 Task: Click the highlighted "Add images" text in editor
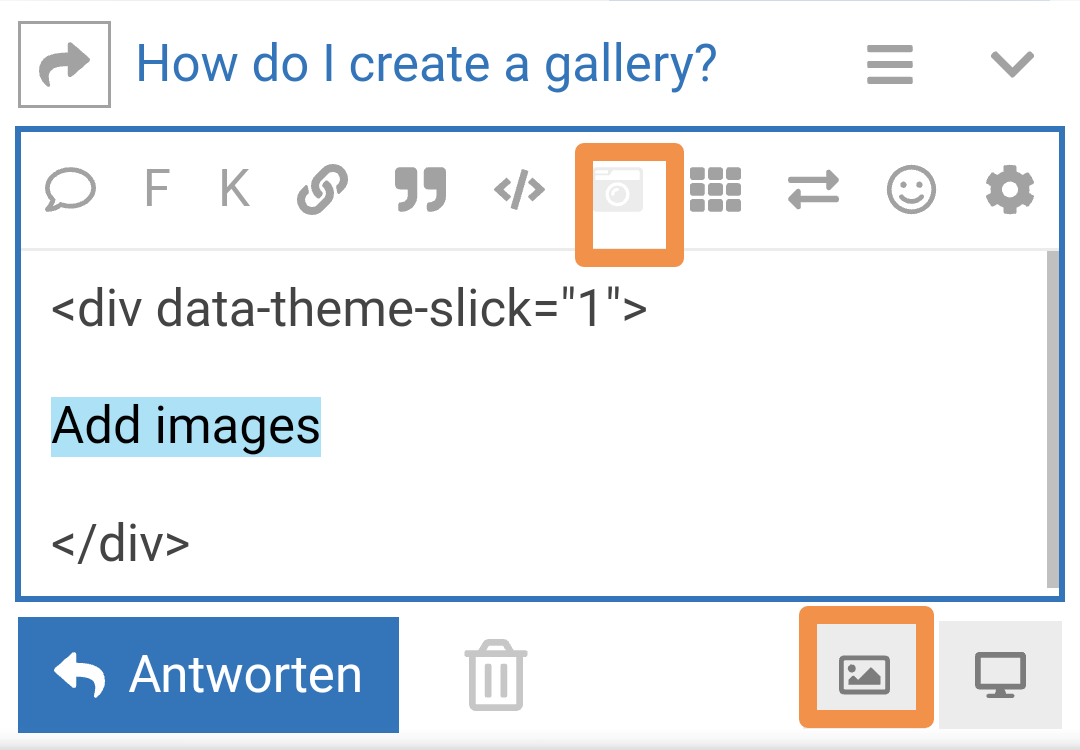pos(186,426)
